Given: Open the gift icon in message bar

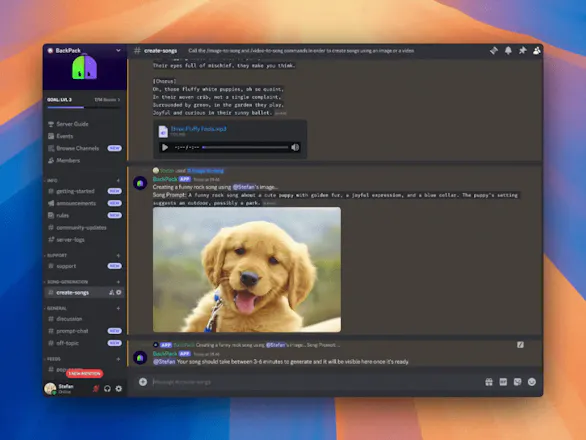Looking at the screenshot, I should 489,382.
